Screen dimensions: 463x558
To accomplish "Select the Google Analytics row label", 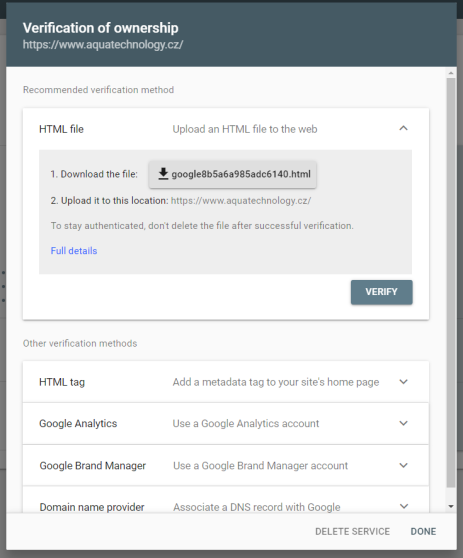I will (x=78, y=423).
